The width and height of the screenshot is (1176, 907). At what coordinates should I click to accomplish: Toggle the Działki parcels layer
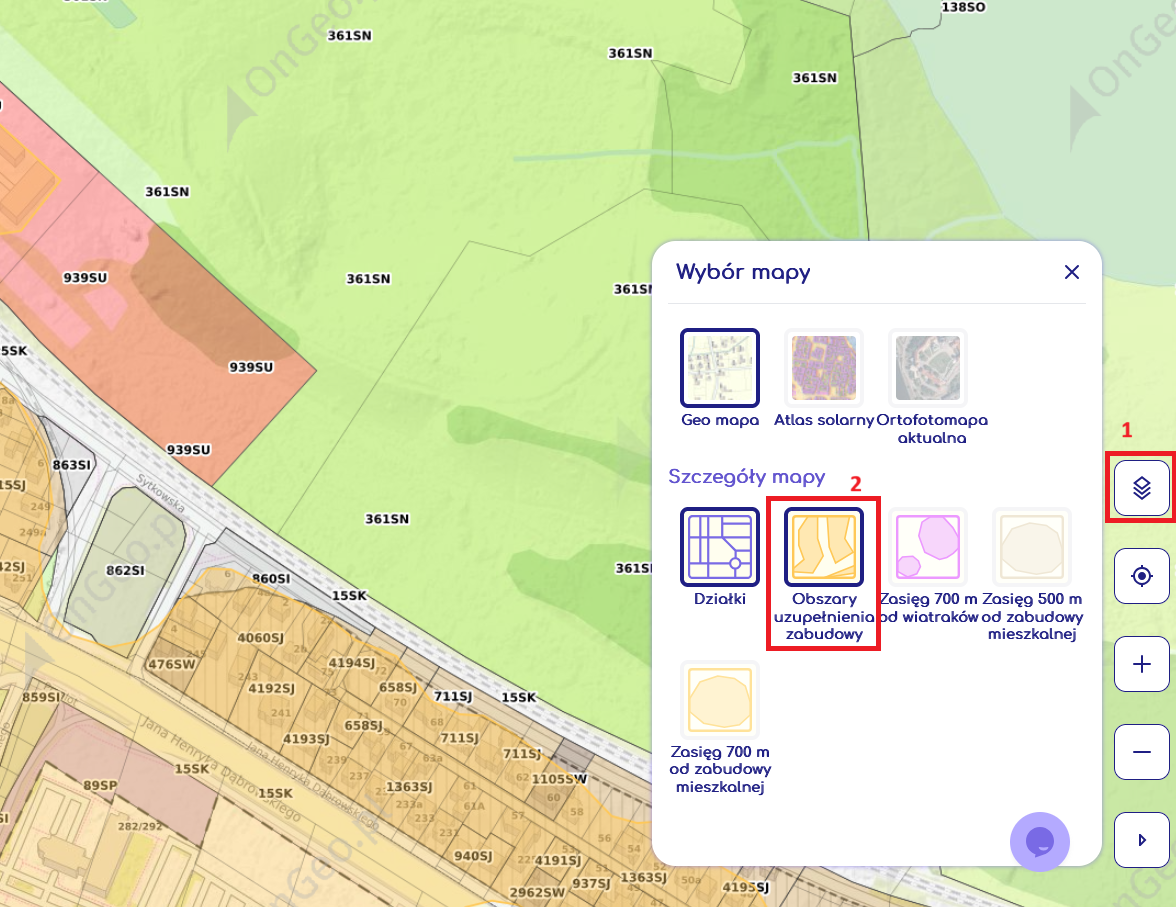coord(720,546)
